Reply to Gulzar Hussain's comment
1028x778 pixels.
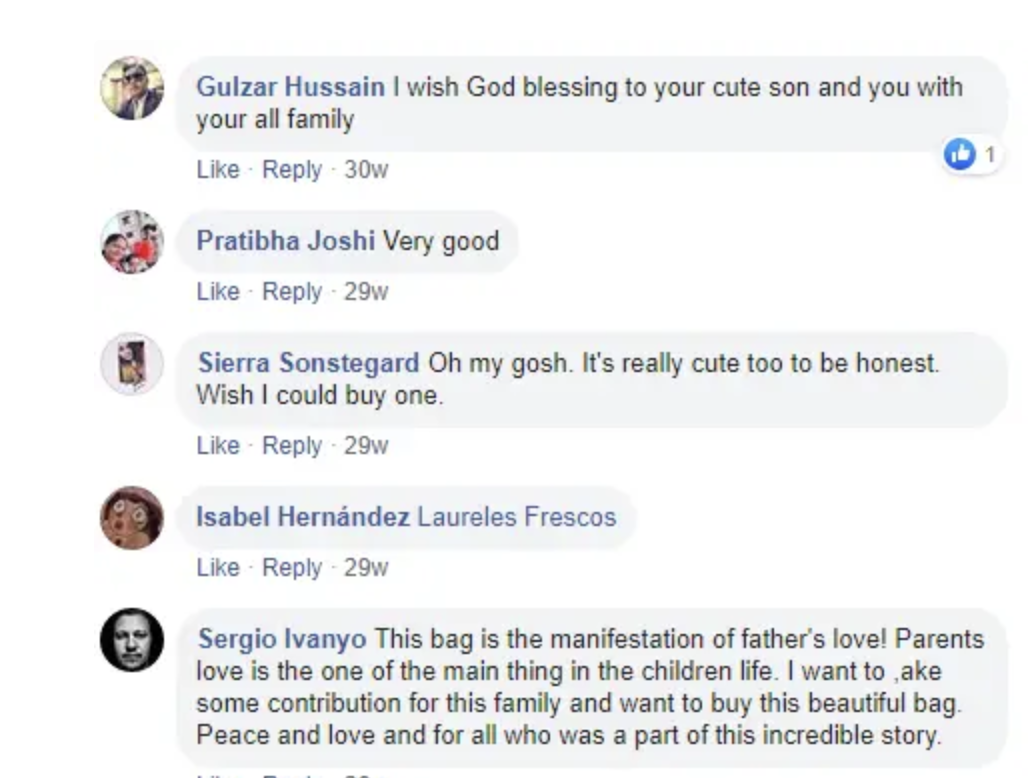coord(291,170)
